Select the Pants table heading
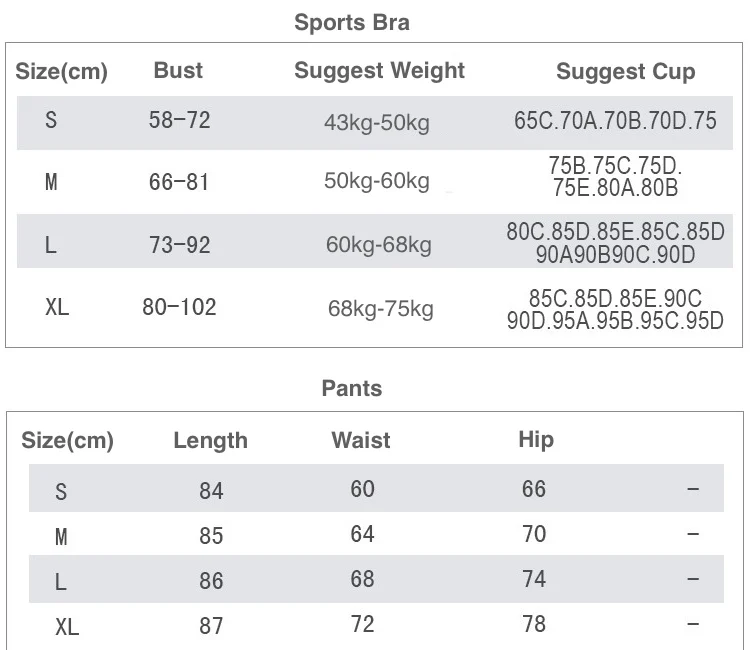The image size is (750, 650). tap(352, 388)
